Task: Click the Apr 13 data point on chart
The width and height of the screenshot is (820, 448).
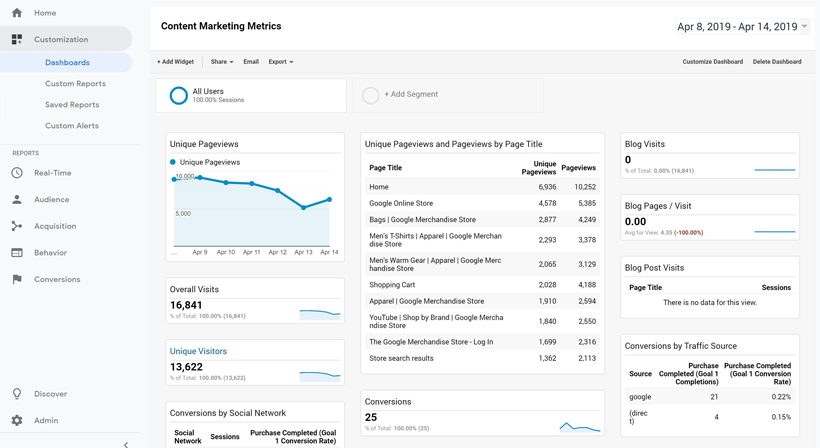Action: pyautogui.click(x=303, y=208)
